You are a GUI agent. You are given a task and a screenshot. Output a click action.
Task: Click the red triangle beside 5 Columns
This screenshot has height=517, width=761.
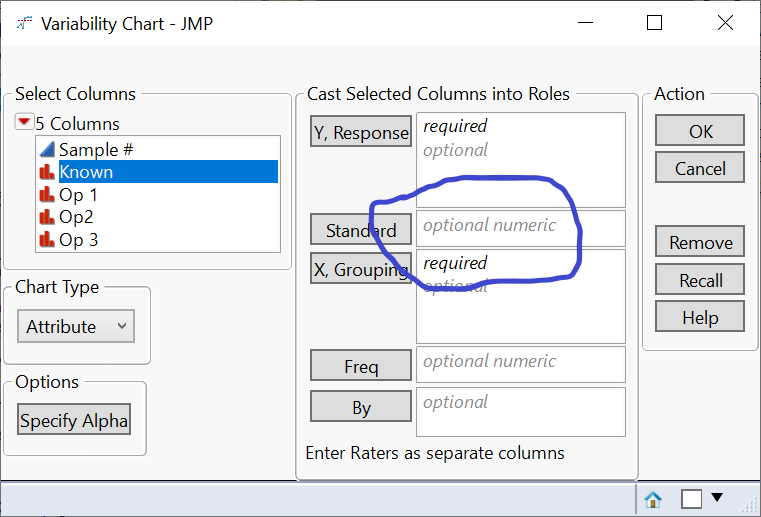24,123
